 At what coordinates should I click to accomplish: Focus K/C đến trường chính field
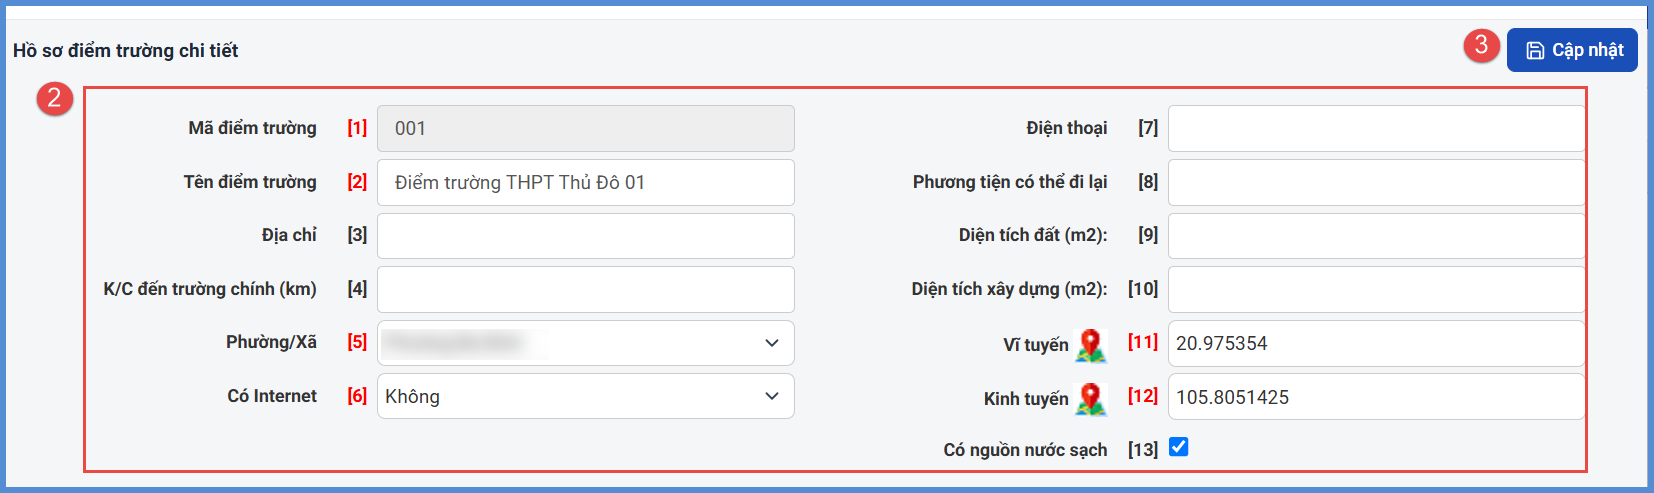coord(586,289)
